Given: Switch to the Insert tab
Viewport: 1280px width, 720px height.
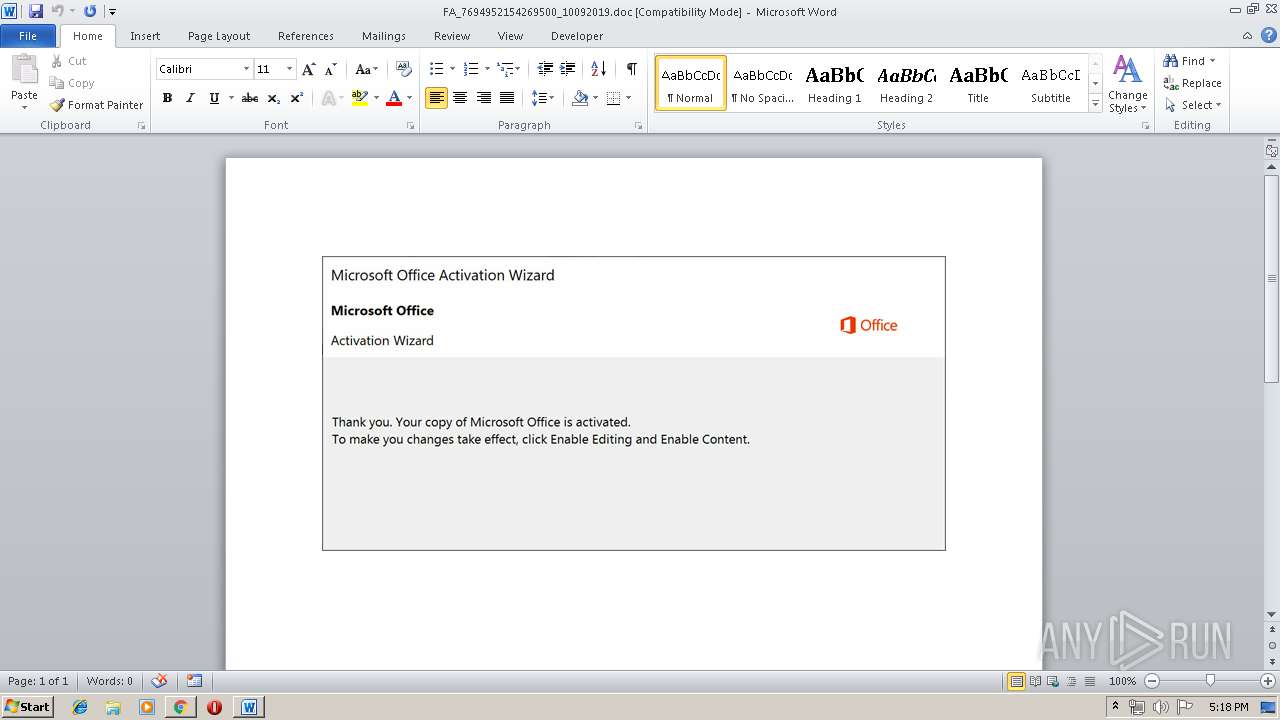Looking at the screenshot, I should pos(145,36).
